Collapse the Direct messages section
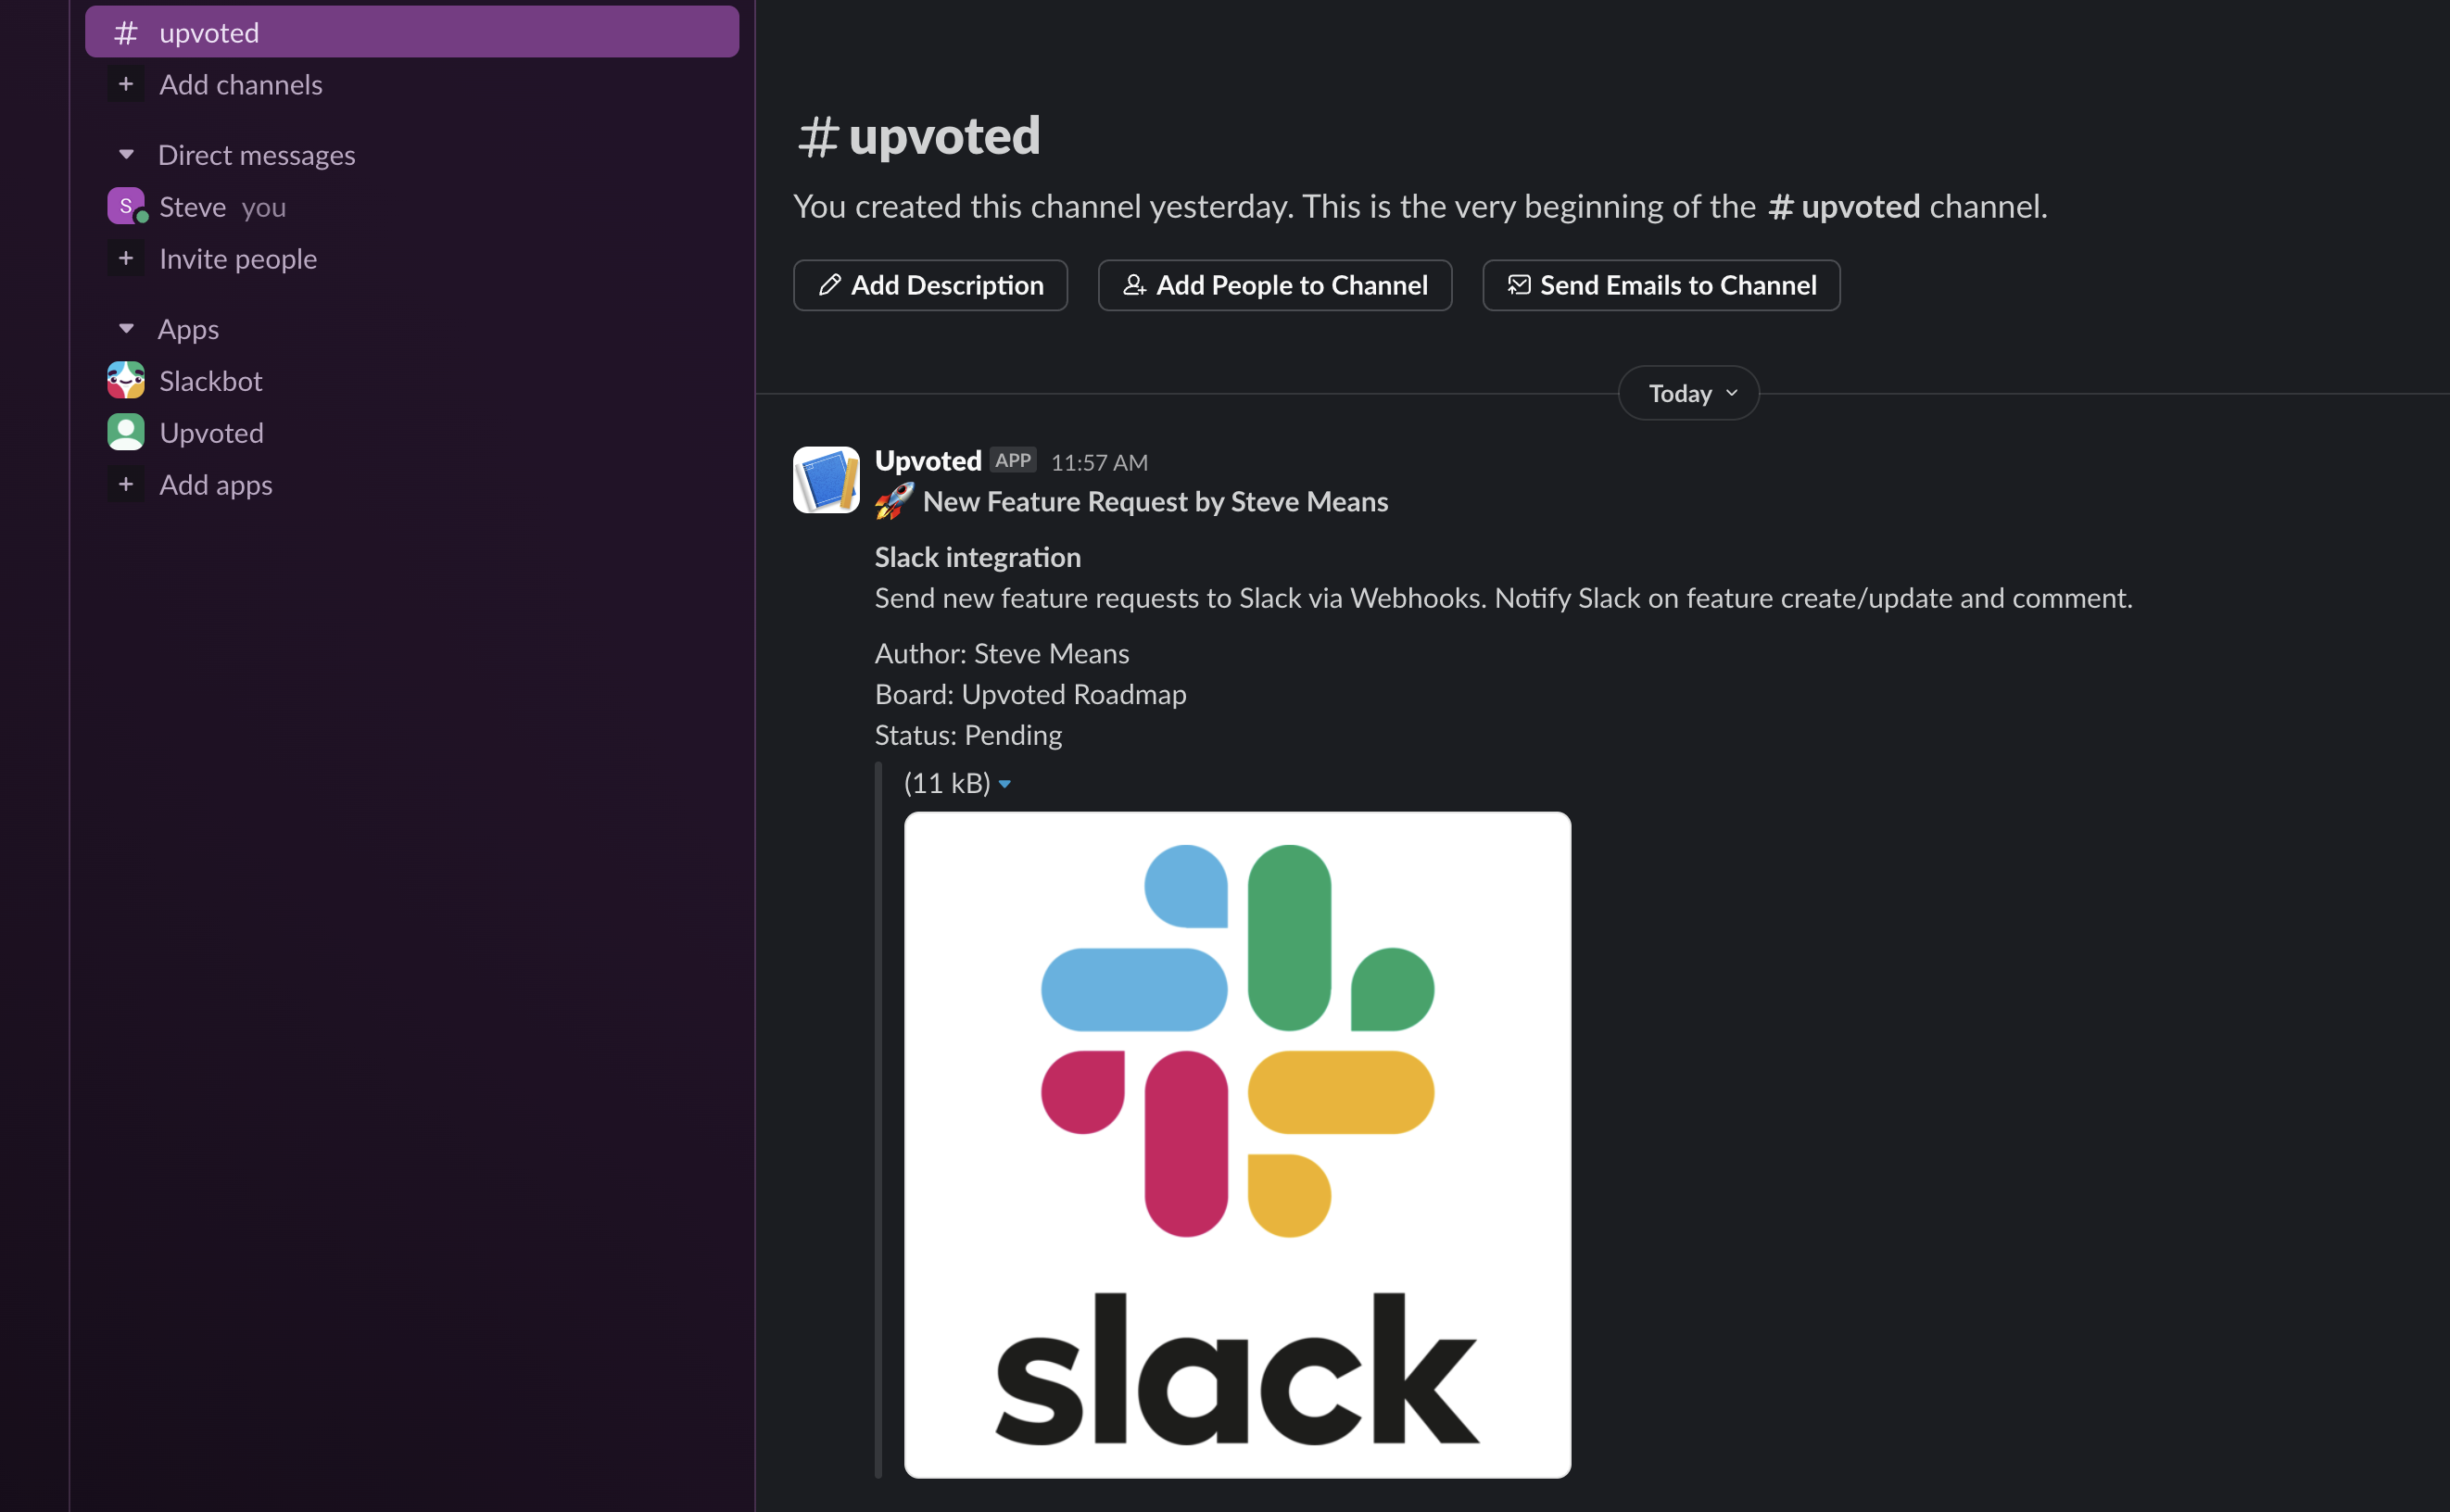Screen dimensions: 2450x1512 pyautogui.click(x=126, y=155)
